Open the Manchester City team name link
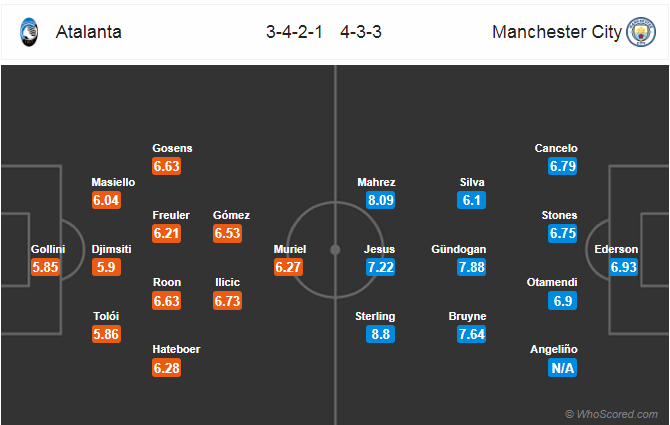The image size is (670, 425). coord(556,32)
